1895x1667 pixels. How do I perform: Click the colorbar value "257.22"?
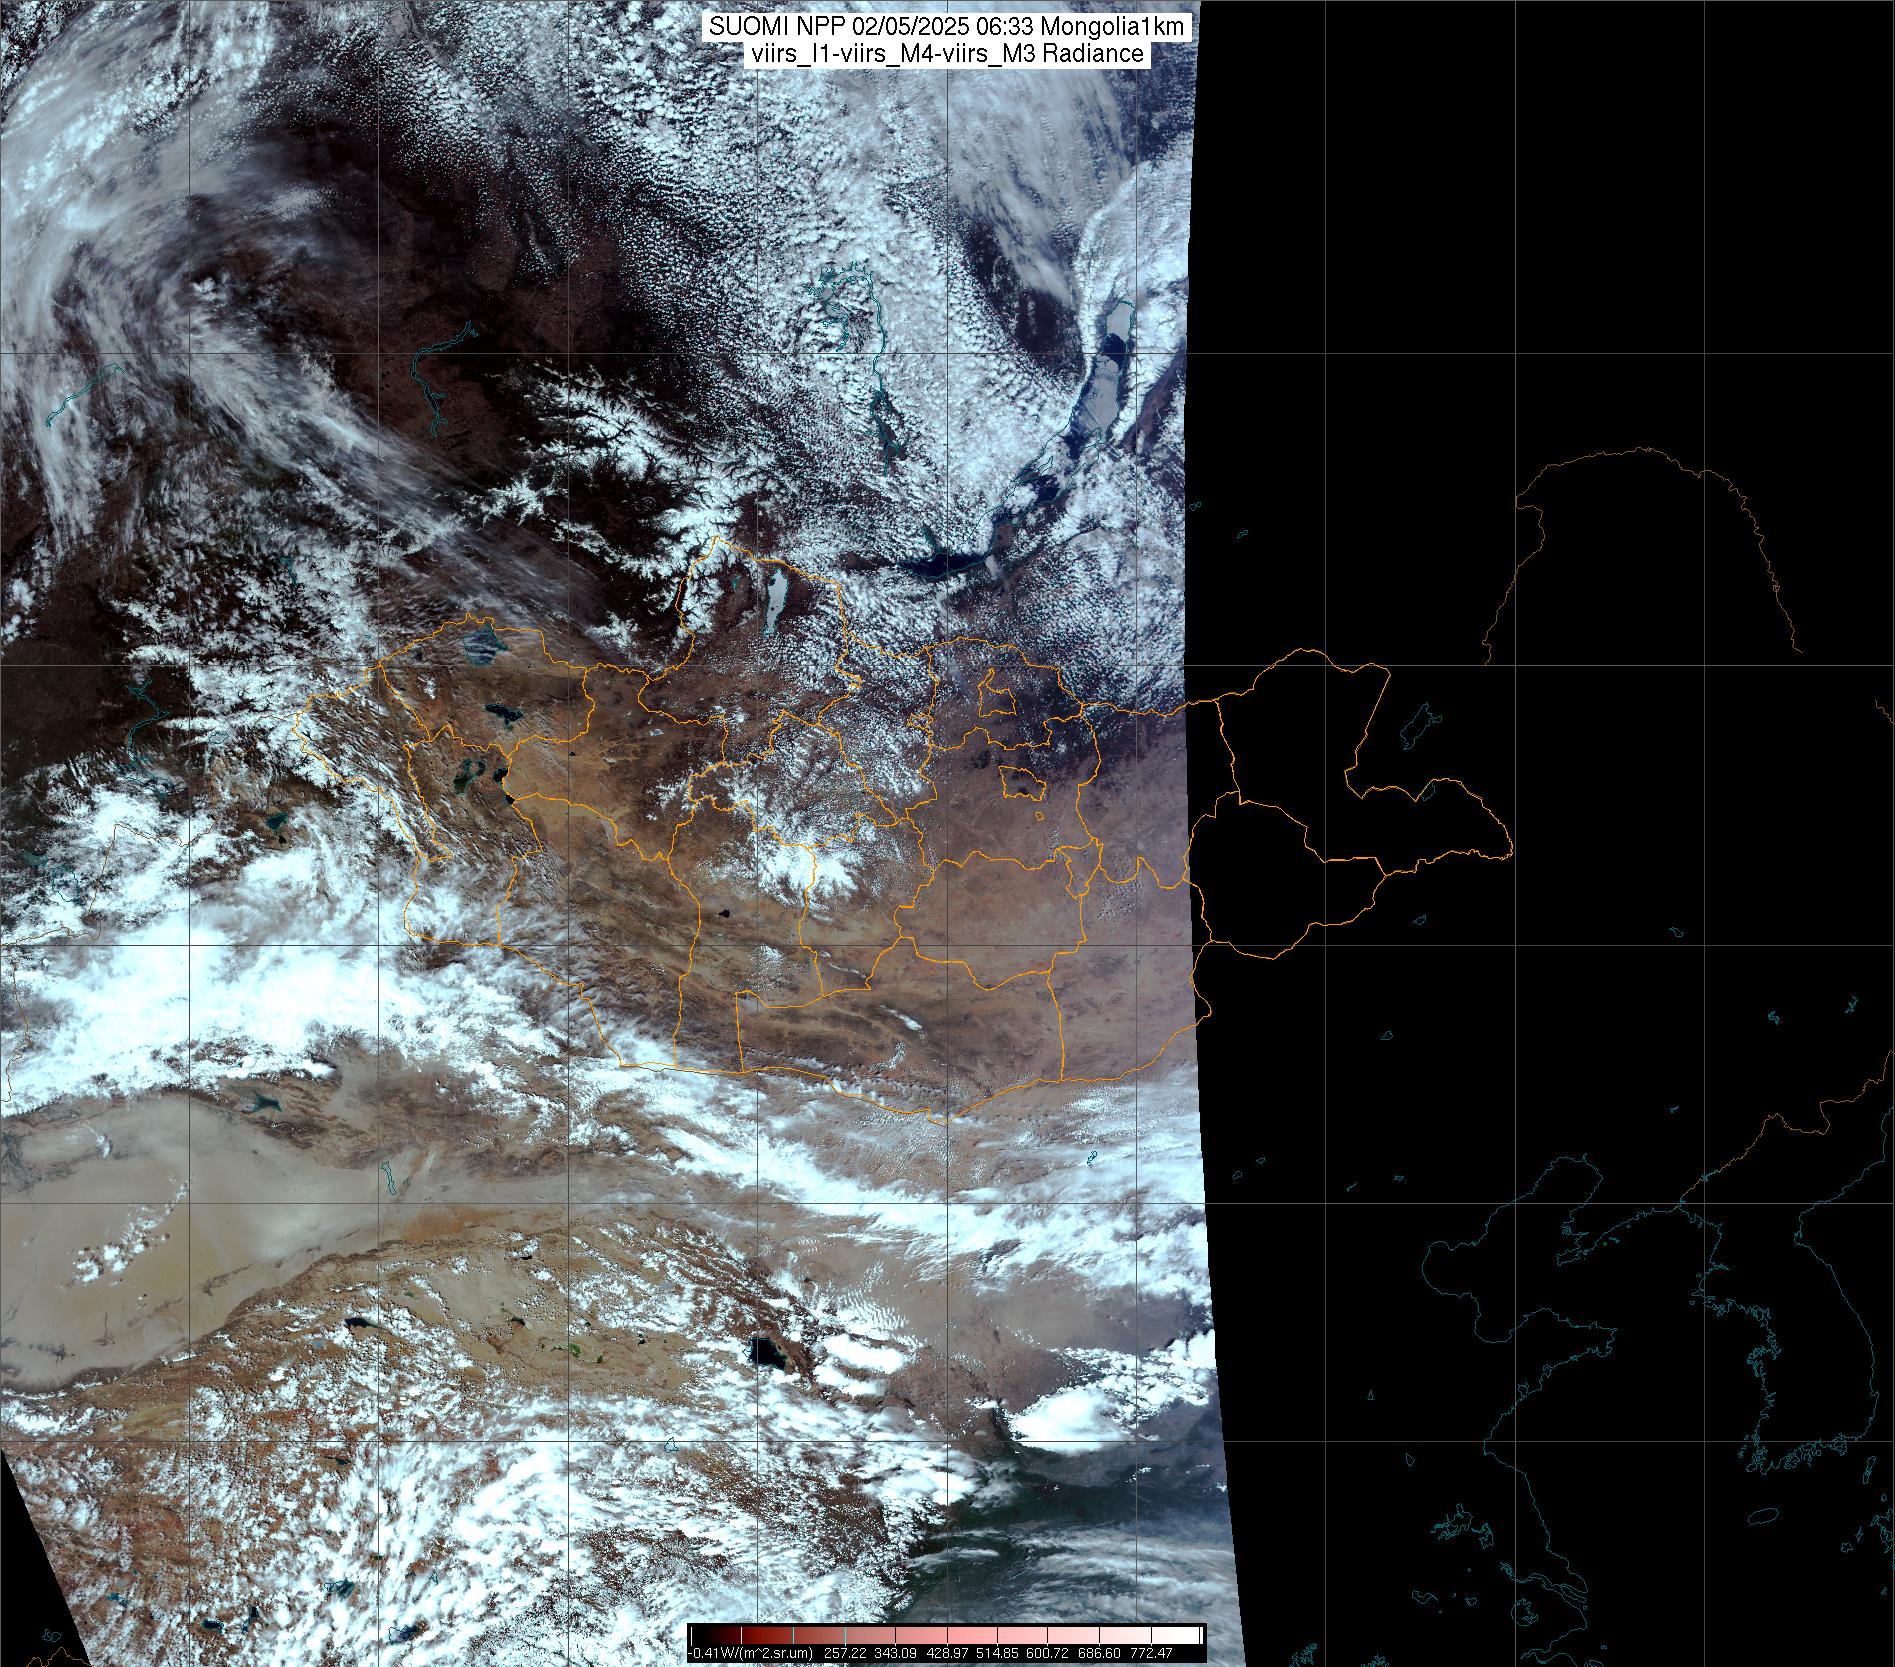tap(843, 1653)
